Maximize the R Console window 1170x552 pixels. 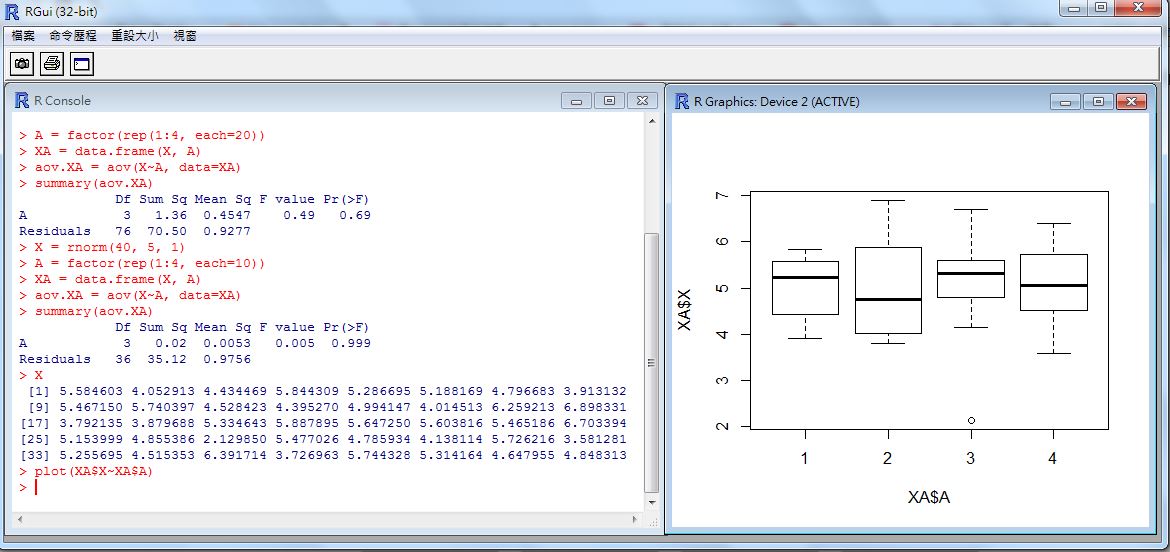pos(609,100)
